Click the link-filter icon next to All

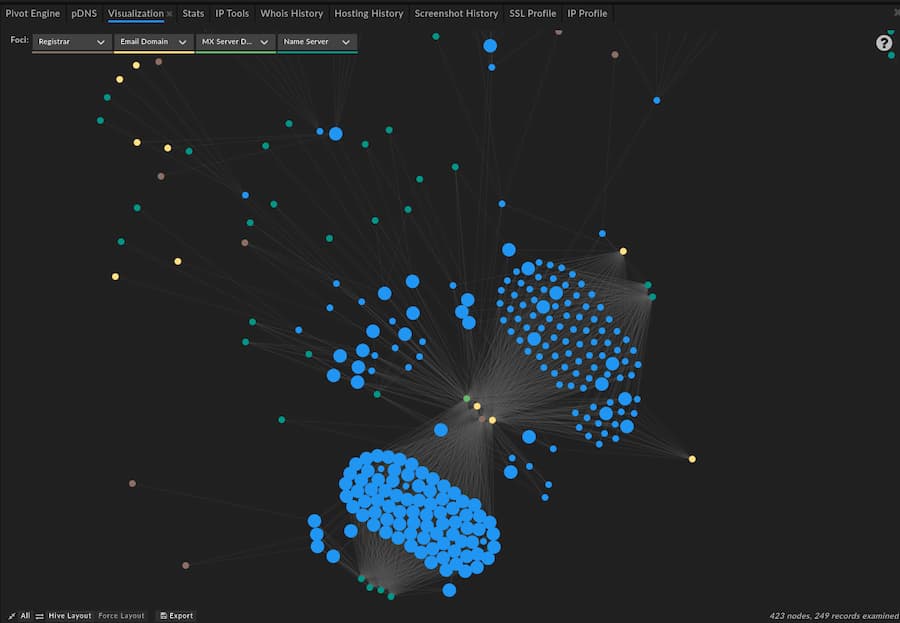(x=38, y=615)
